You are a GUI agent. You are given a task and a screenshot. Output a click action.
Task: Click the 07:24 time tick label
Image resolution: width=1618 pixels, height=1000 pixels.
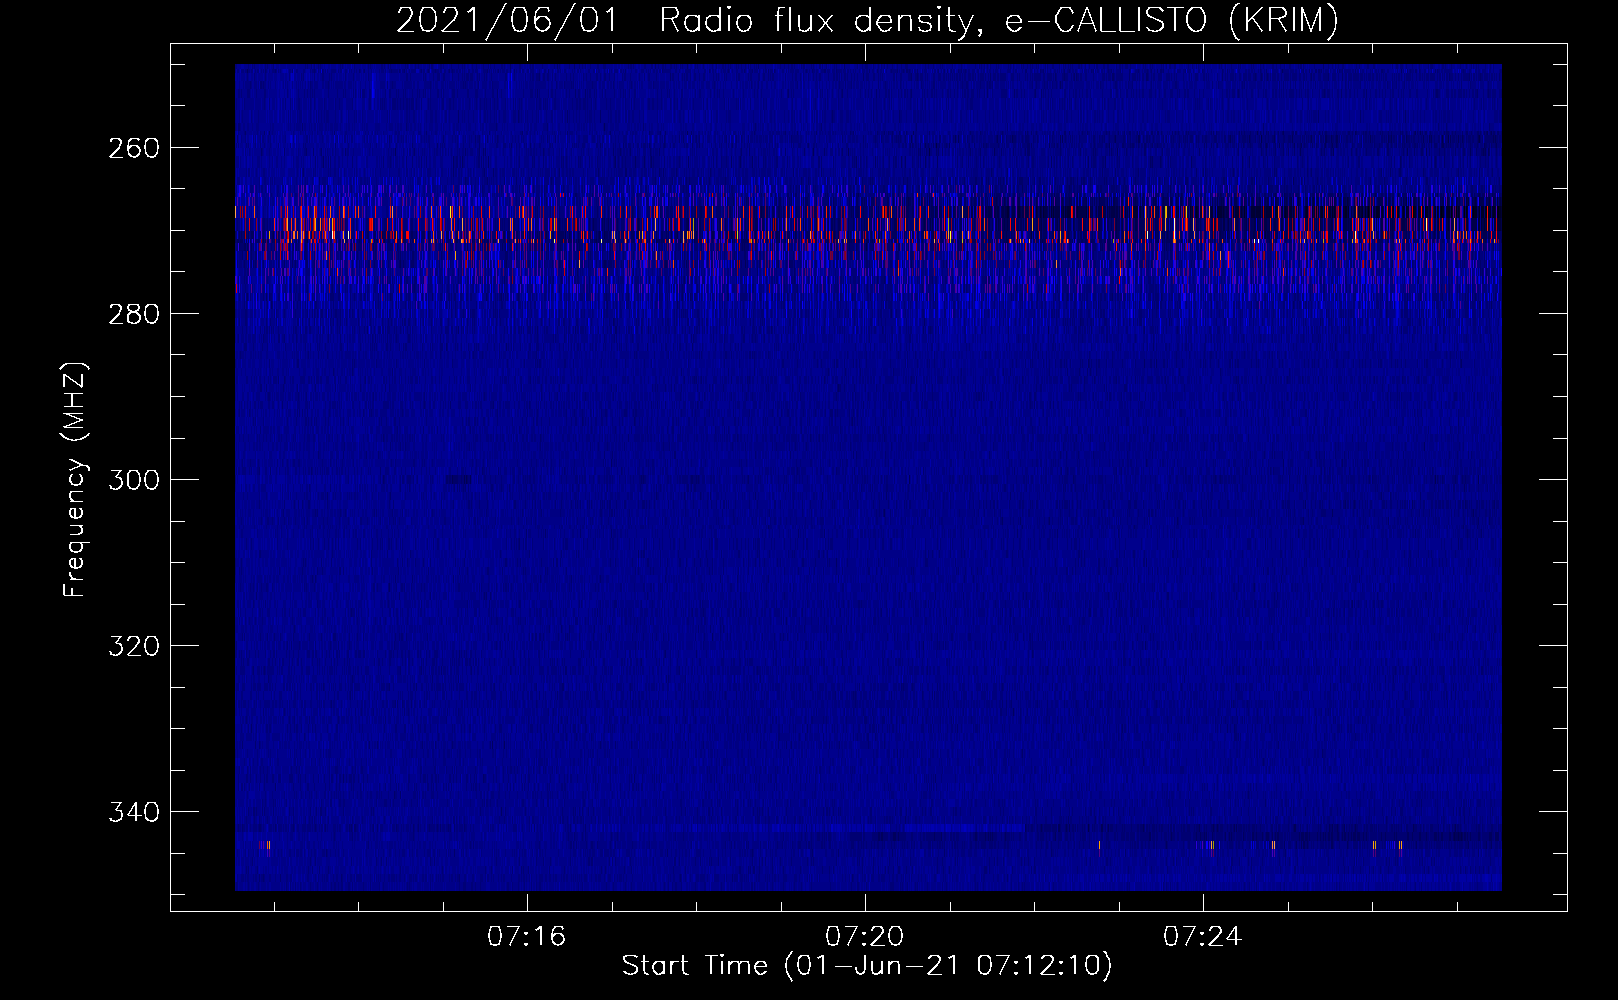pos(1202,936)
